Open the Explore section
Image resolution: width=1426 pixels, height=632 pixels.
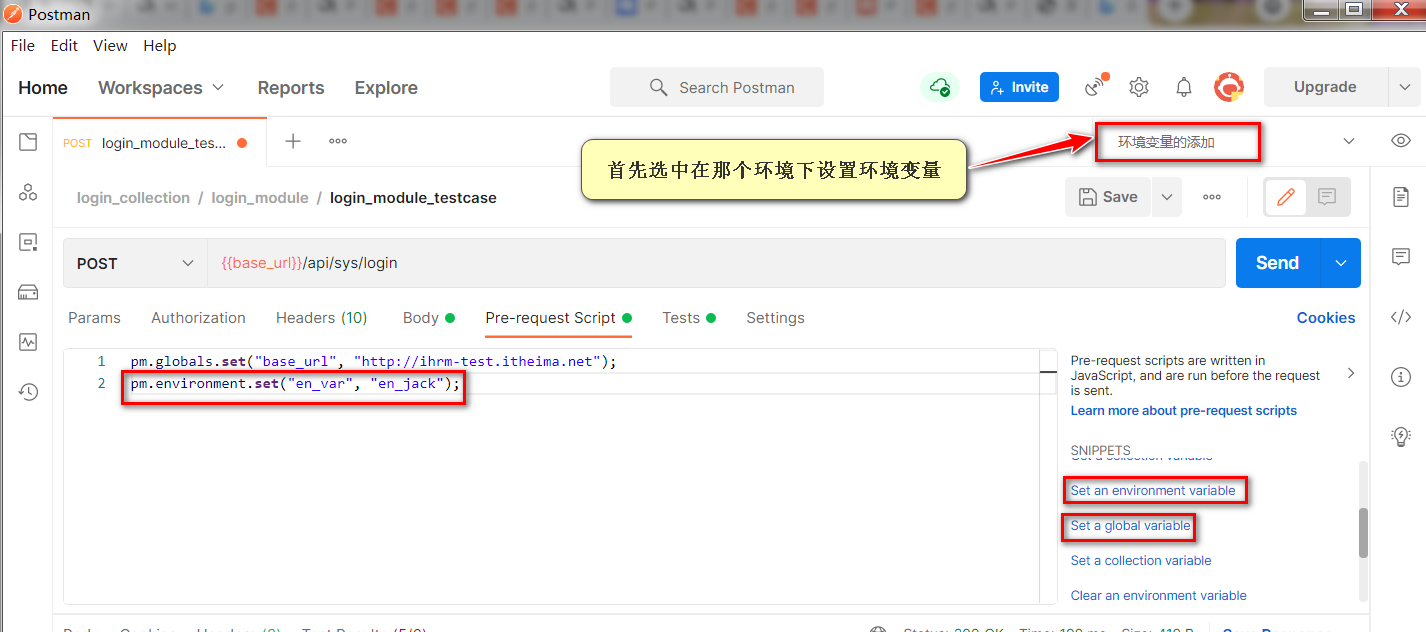point(386,88)
